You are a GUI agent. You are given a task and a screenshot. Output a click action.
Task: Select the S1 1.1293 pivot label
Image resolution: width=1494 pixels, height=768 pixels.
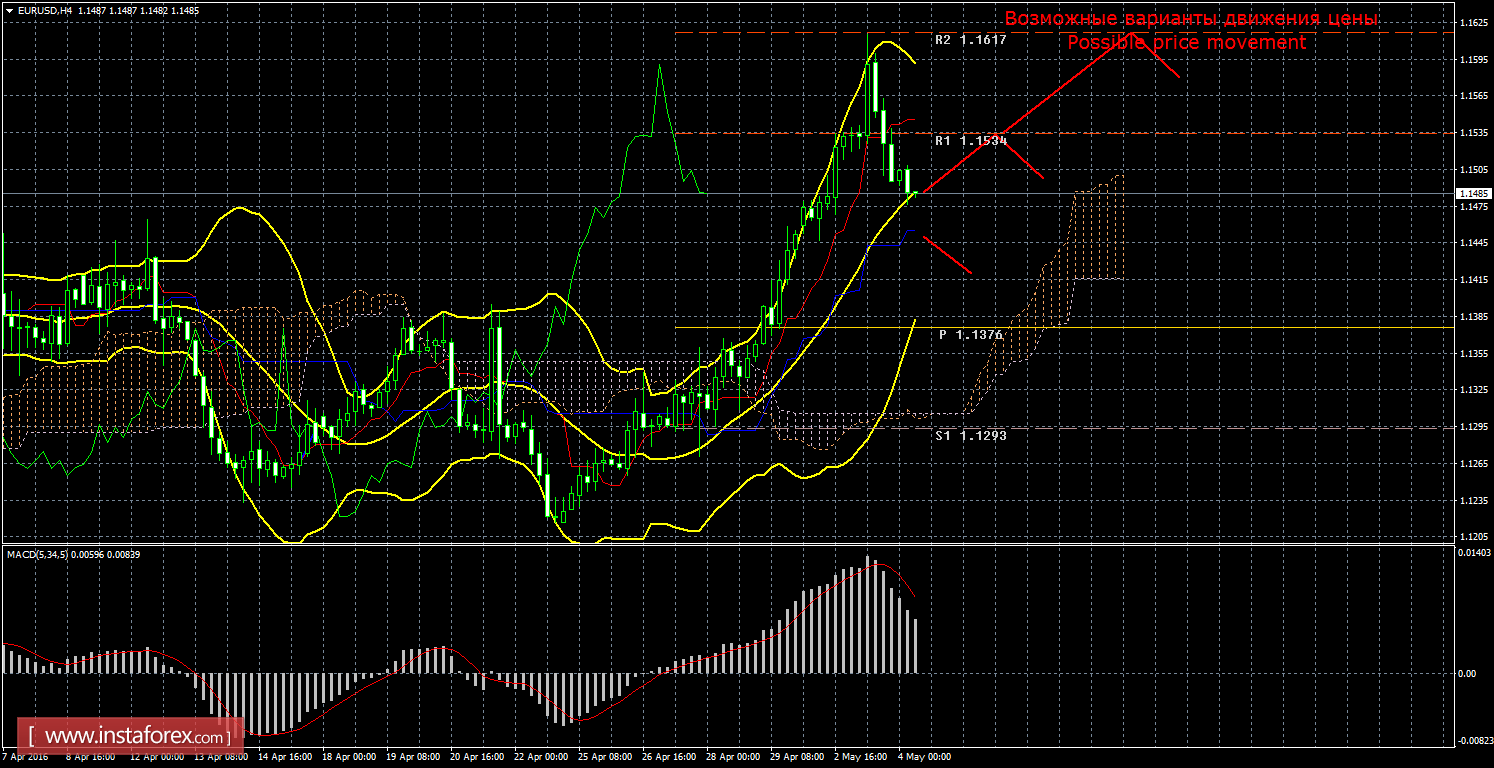[x=970, y=436]
